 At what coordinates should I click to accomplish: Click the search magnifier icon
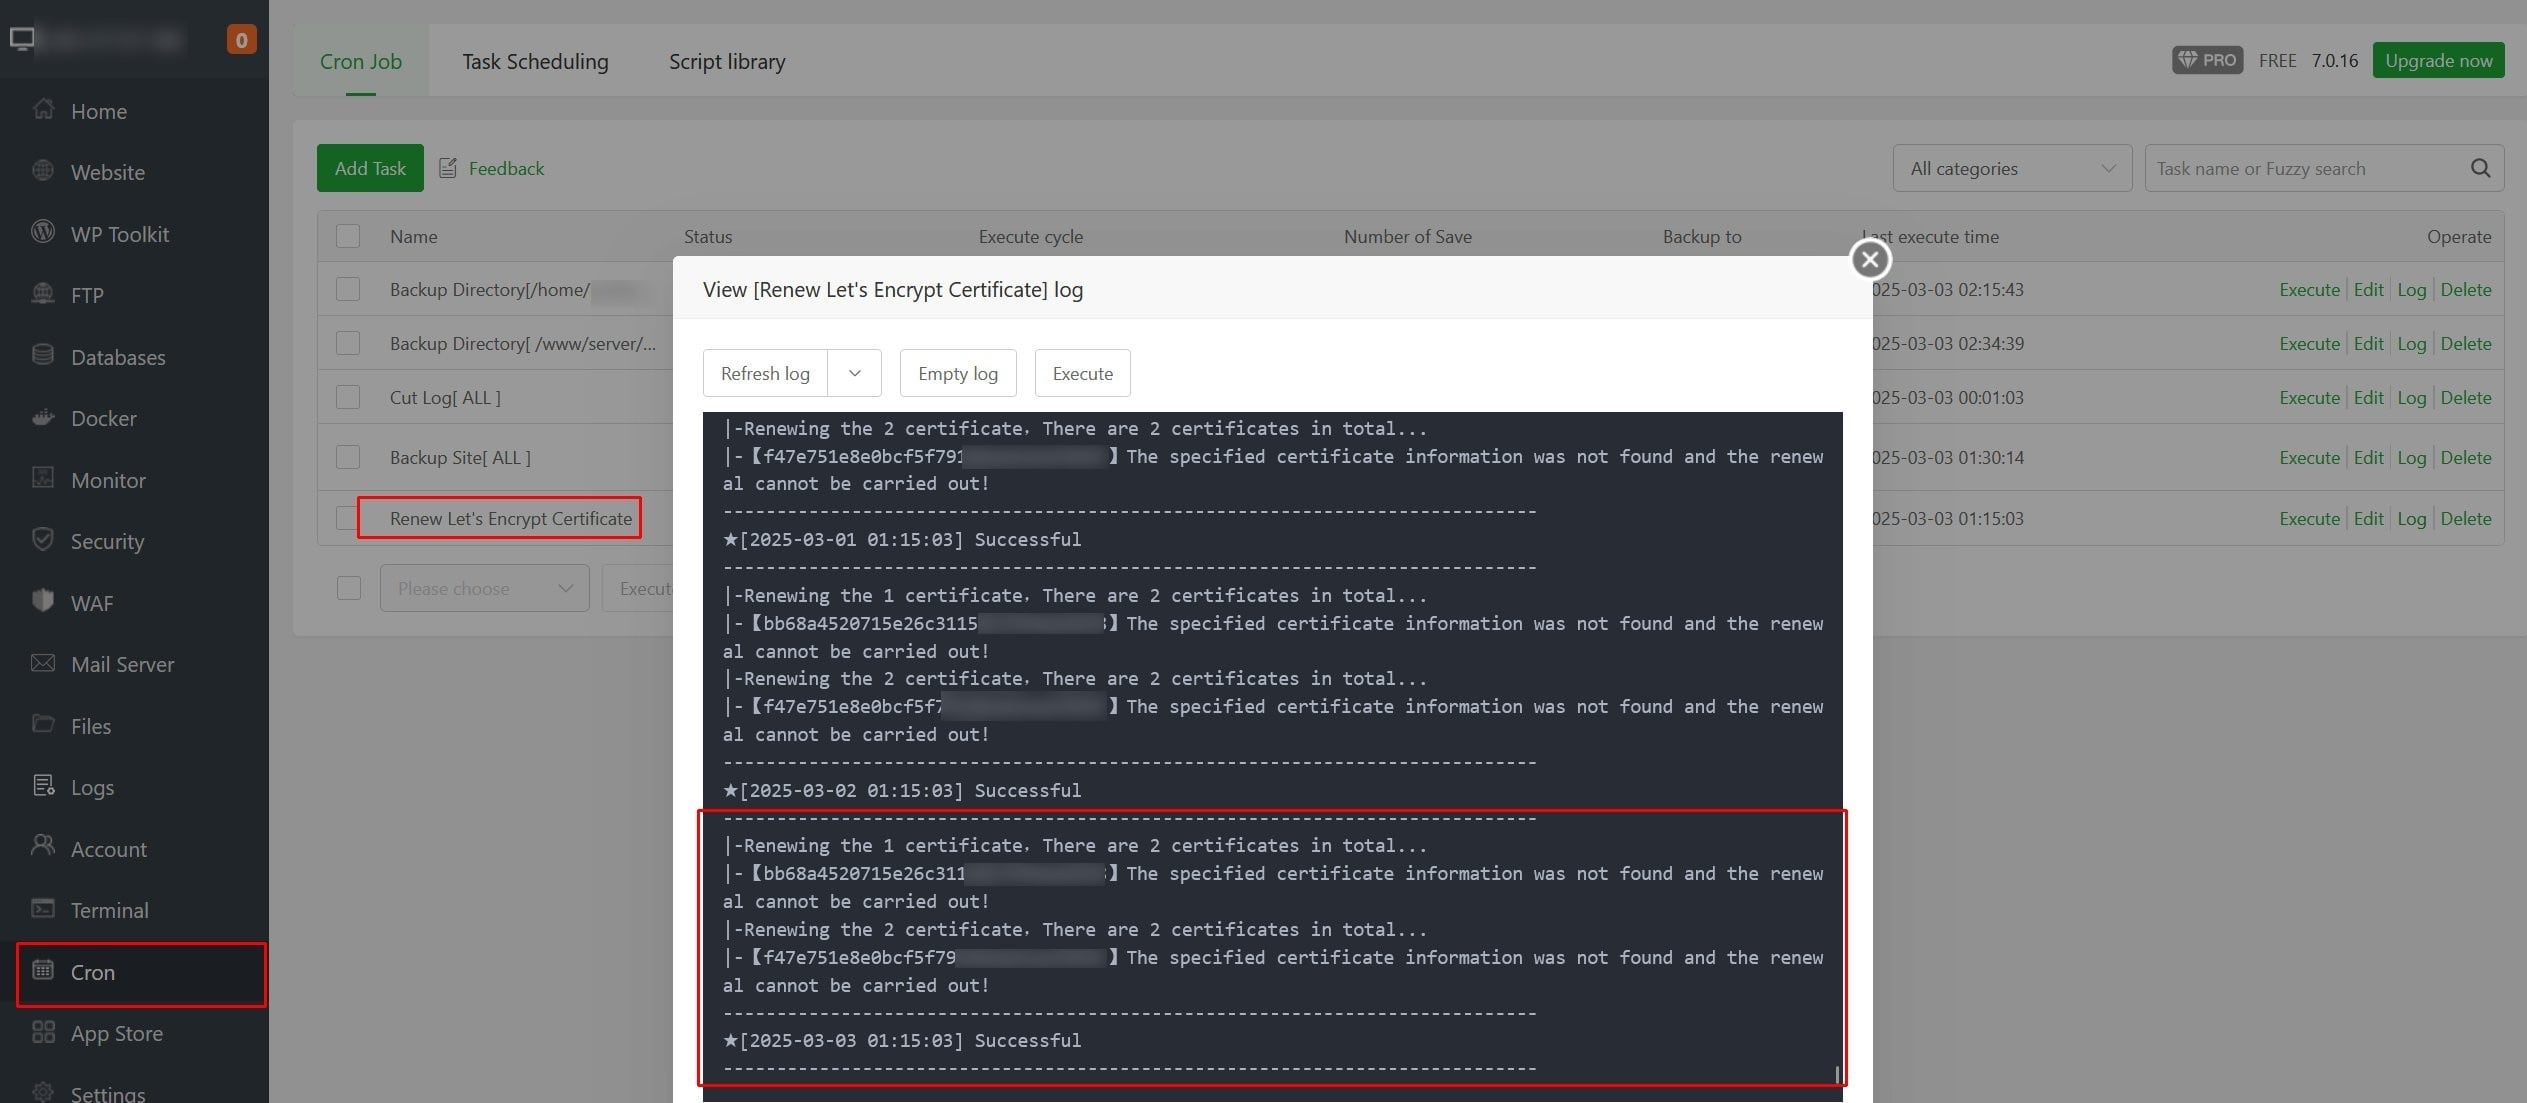point(2480,168)
